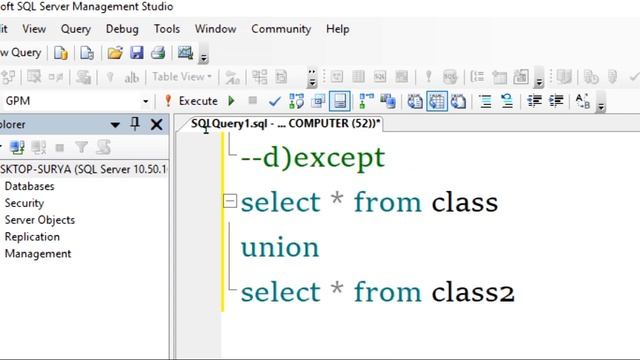Click the printer icon in the standard toolbar
The image size is (640, 360).
click(158, 53)
